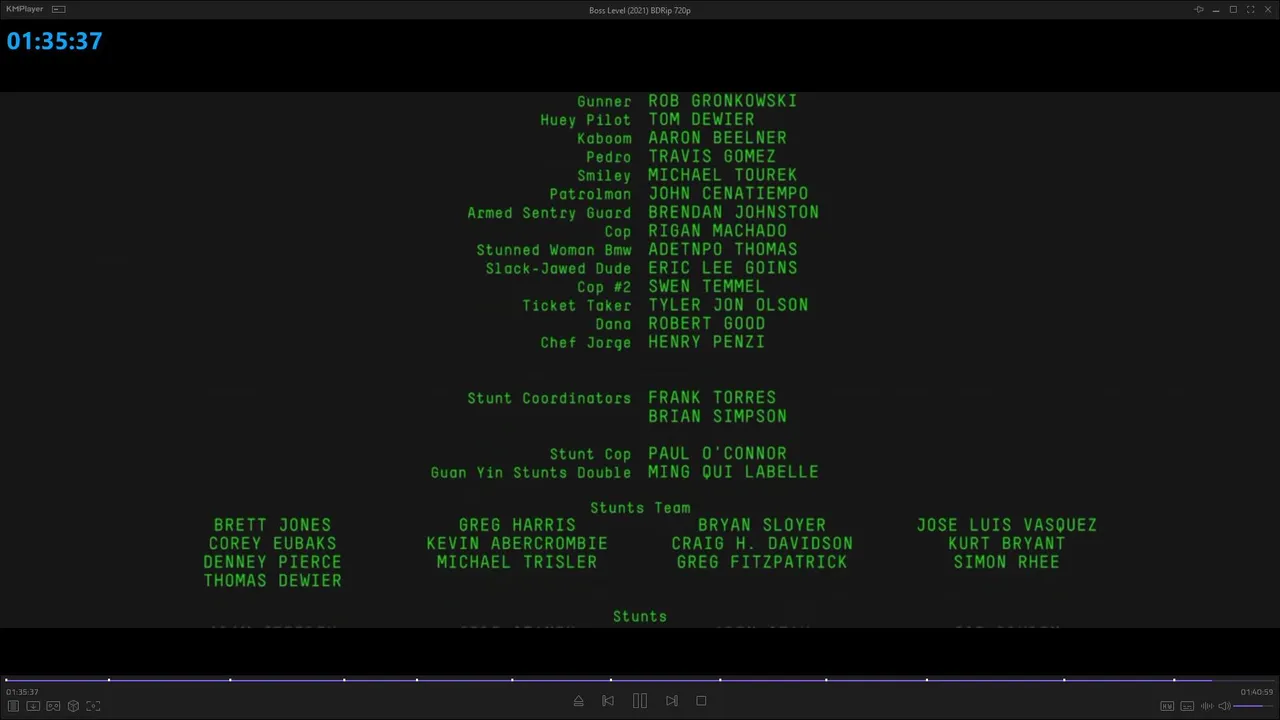Pin the player window on top
1280x720 pixels.
1199,10
